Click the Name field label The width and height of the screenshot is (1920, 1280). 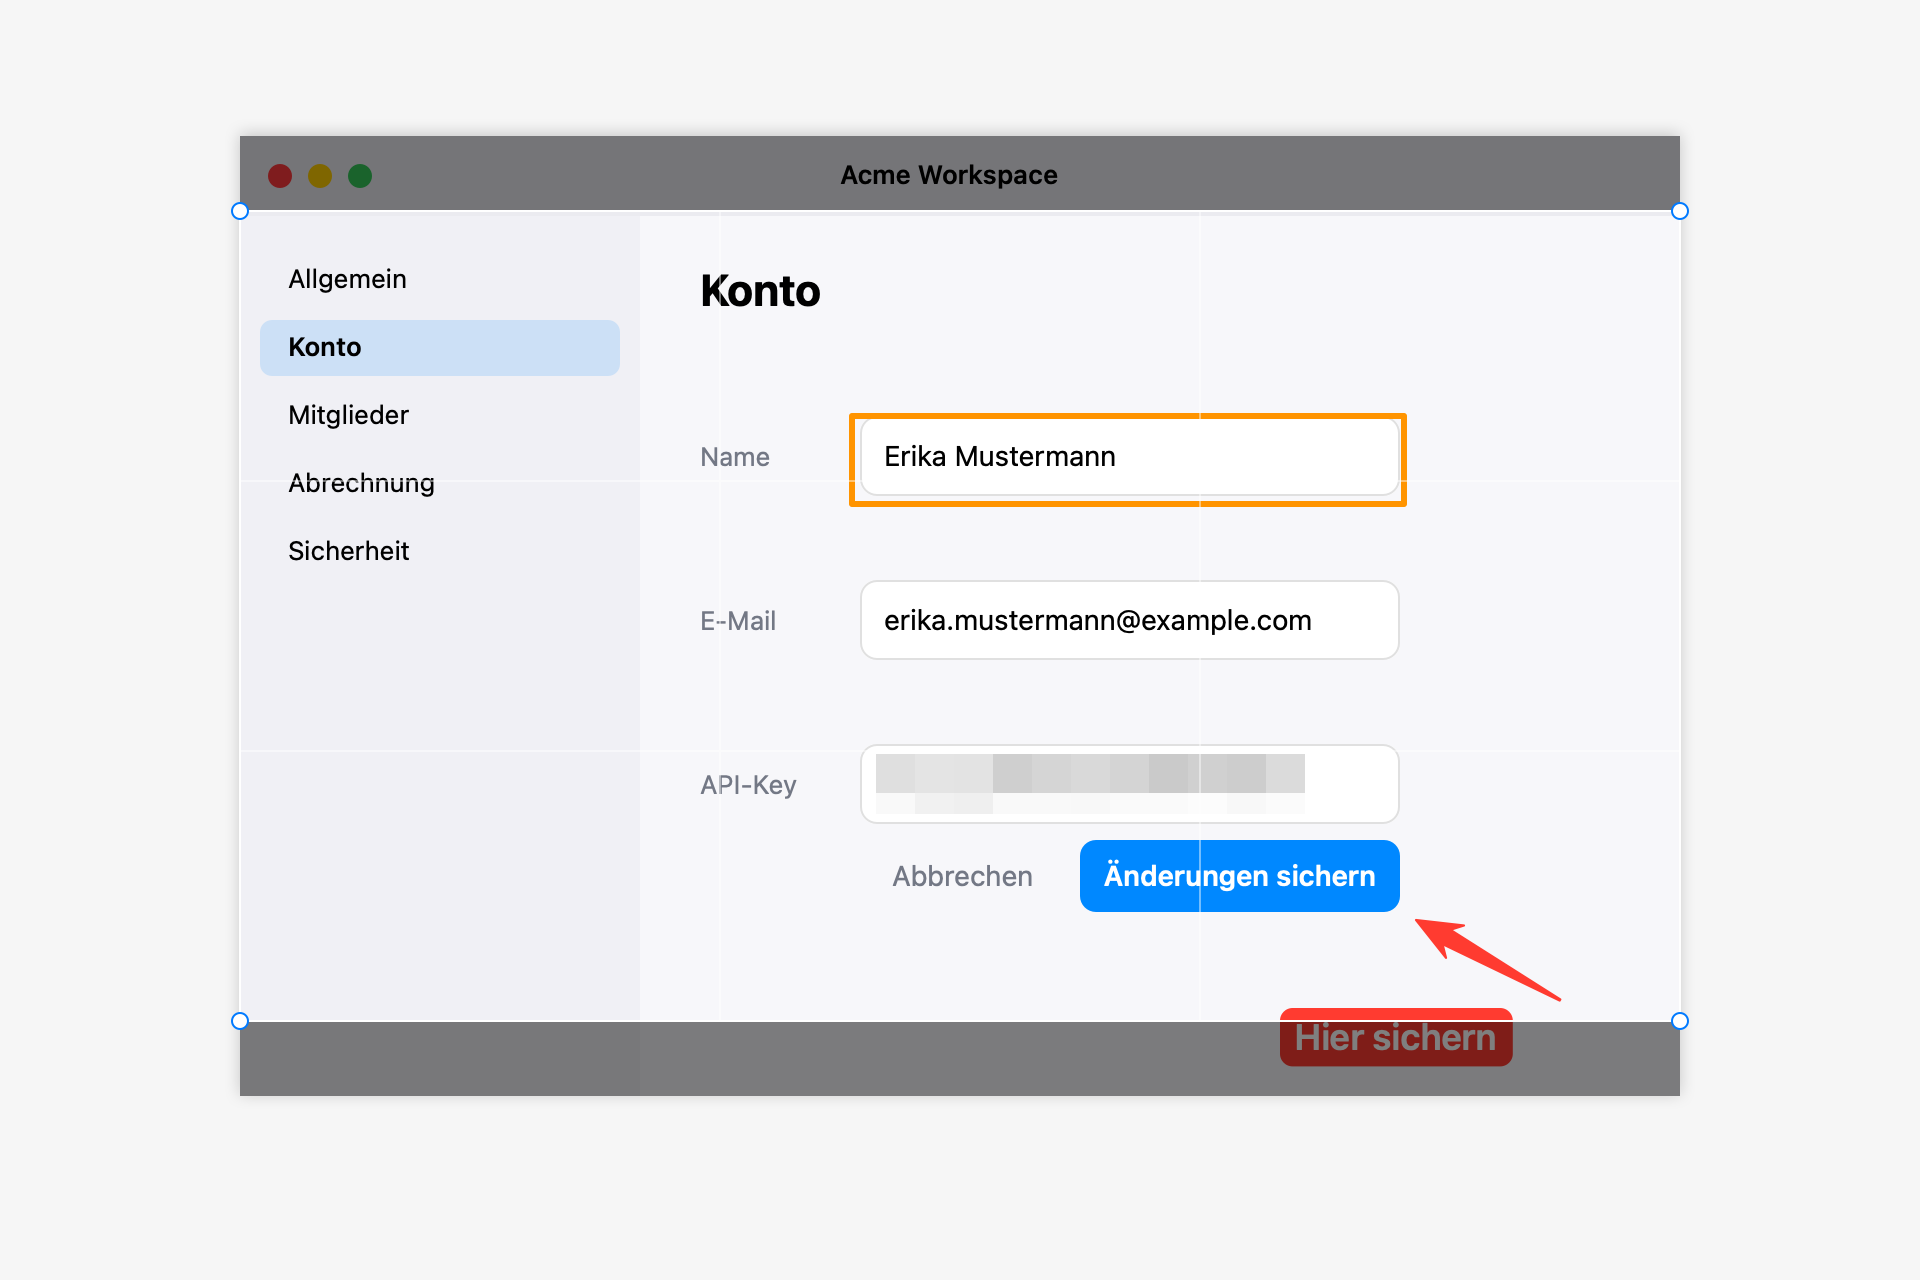[735, 457]
